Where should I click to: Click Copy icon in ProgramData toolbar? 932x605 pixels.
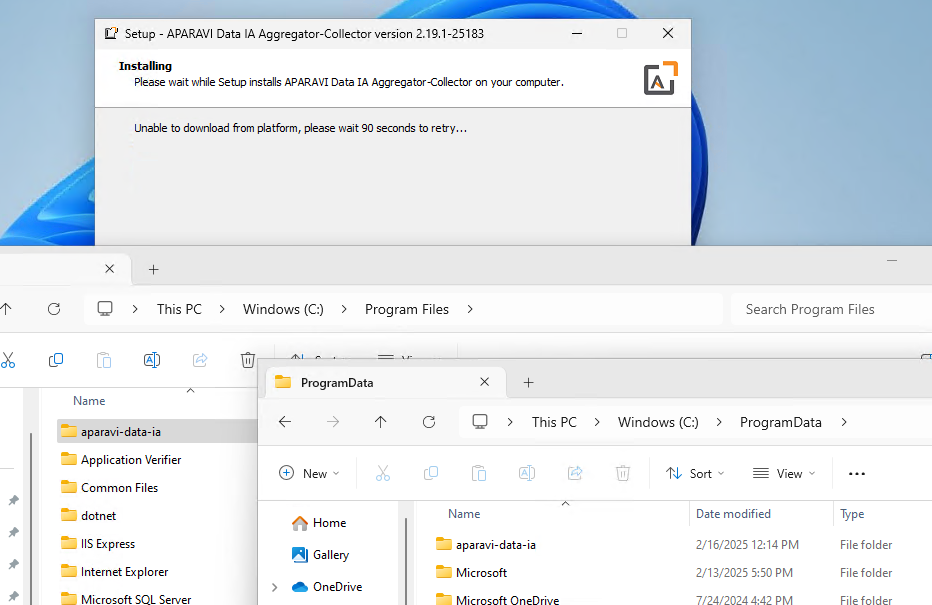431,473
